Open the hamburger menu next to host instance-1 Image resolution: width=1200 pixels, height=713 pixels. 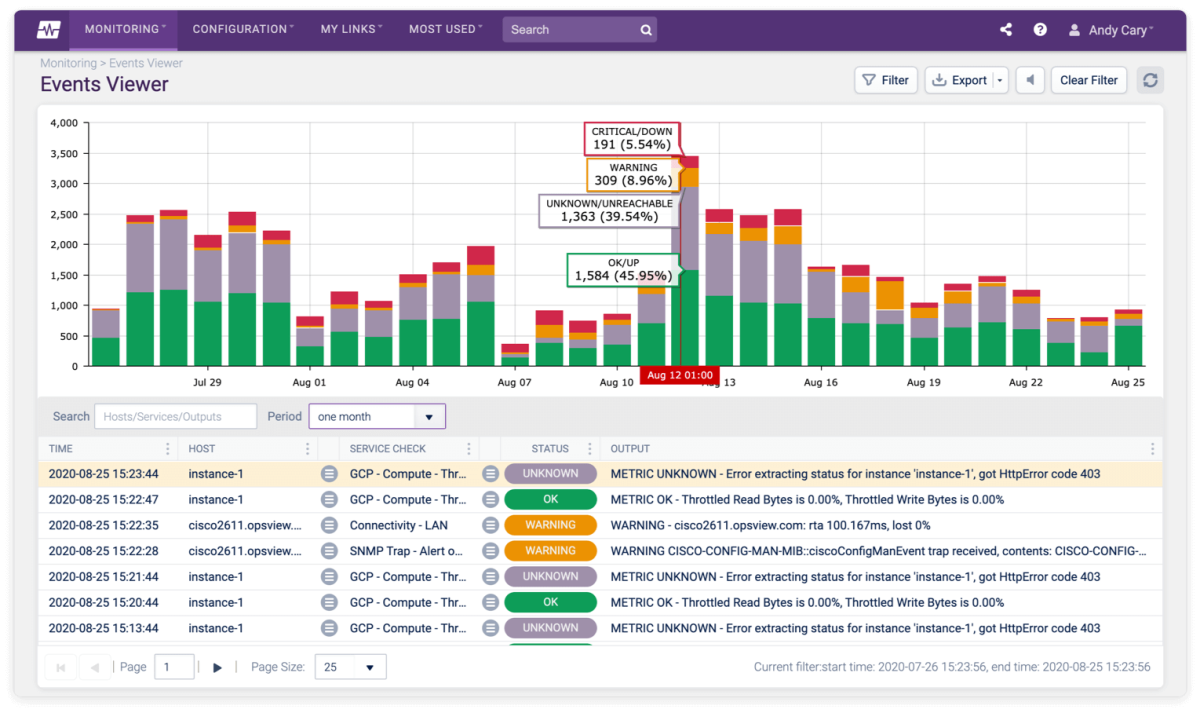point(329,473)
